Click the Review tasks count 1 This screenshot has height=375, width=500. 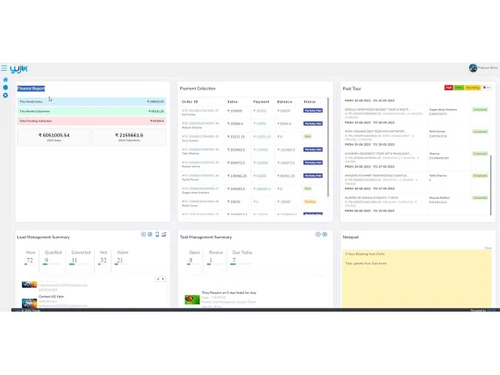coord(210,260)
